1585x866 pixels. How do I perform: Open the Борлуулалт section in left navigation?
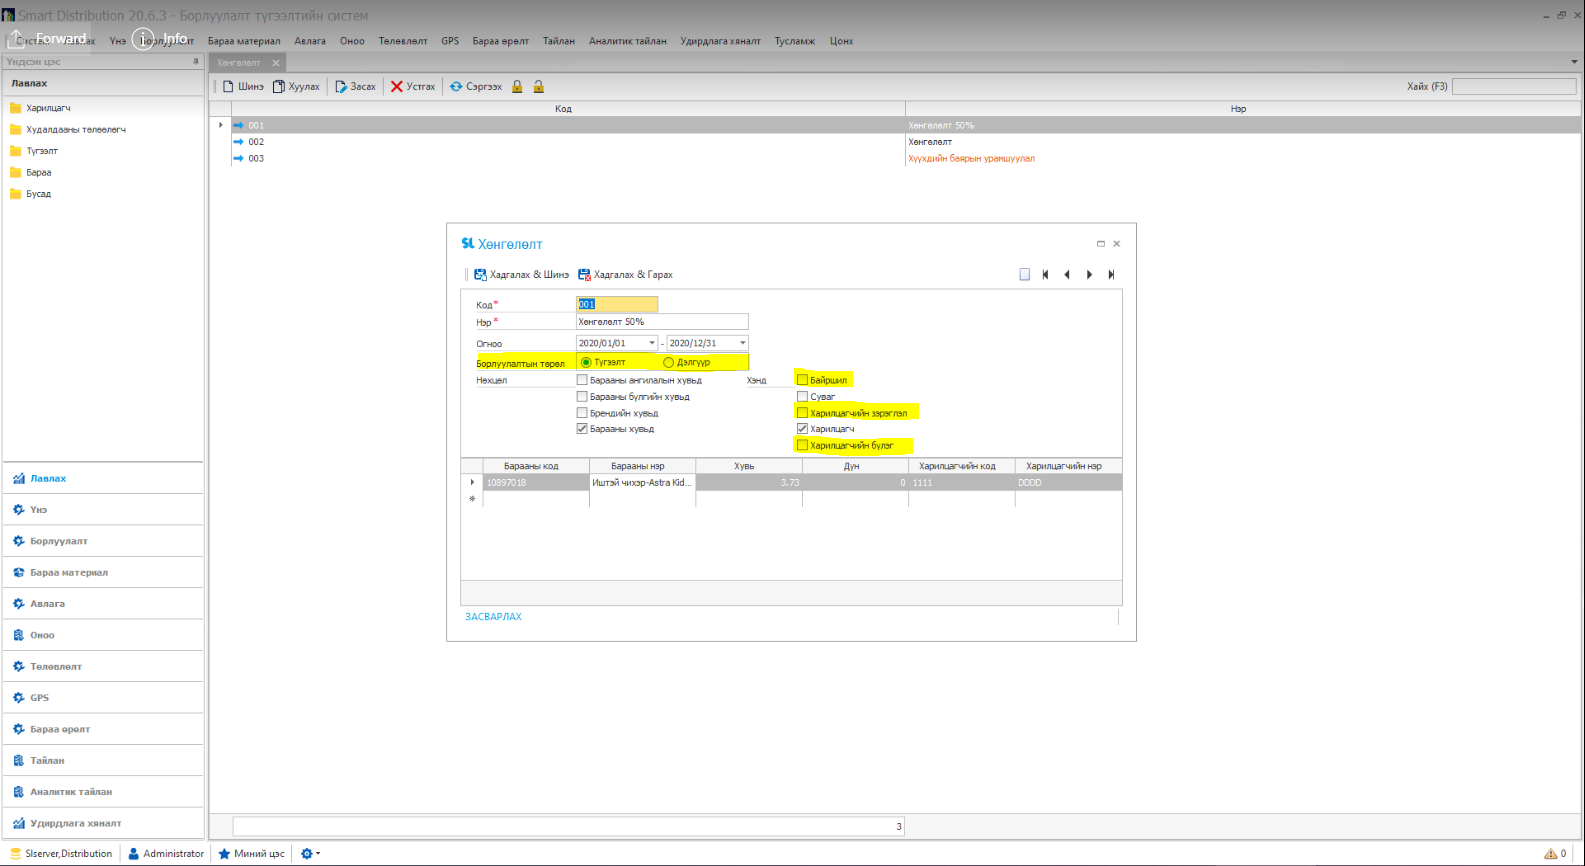pos(103,541)
